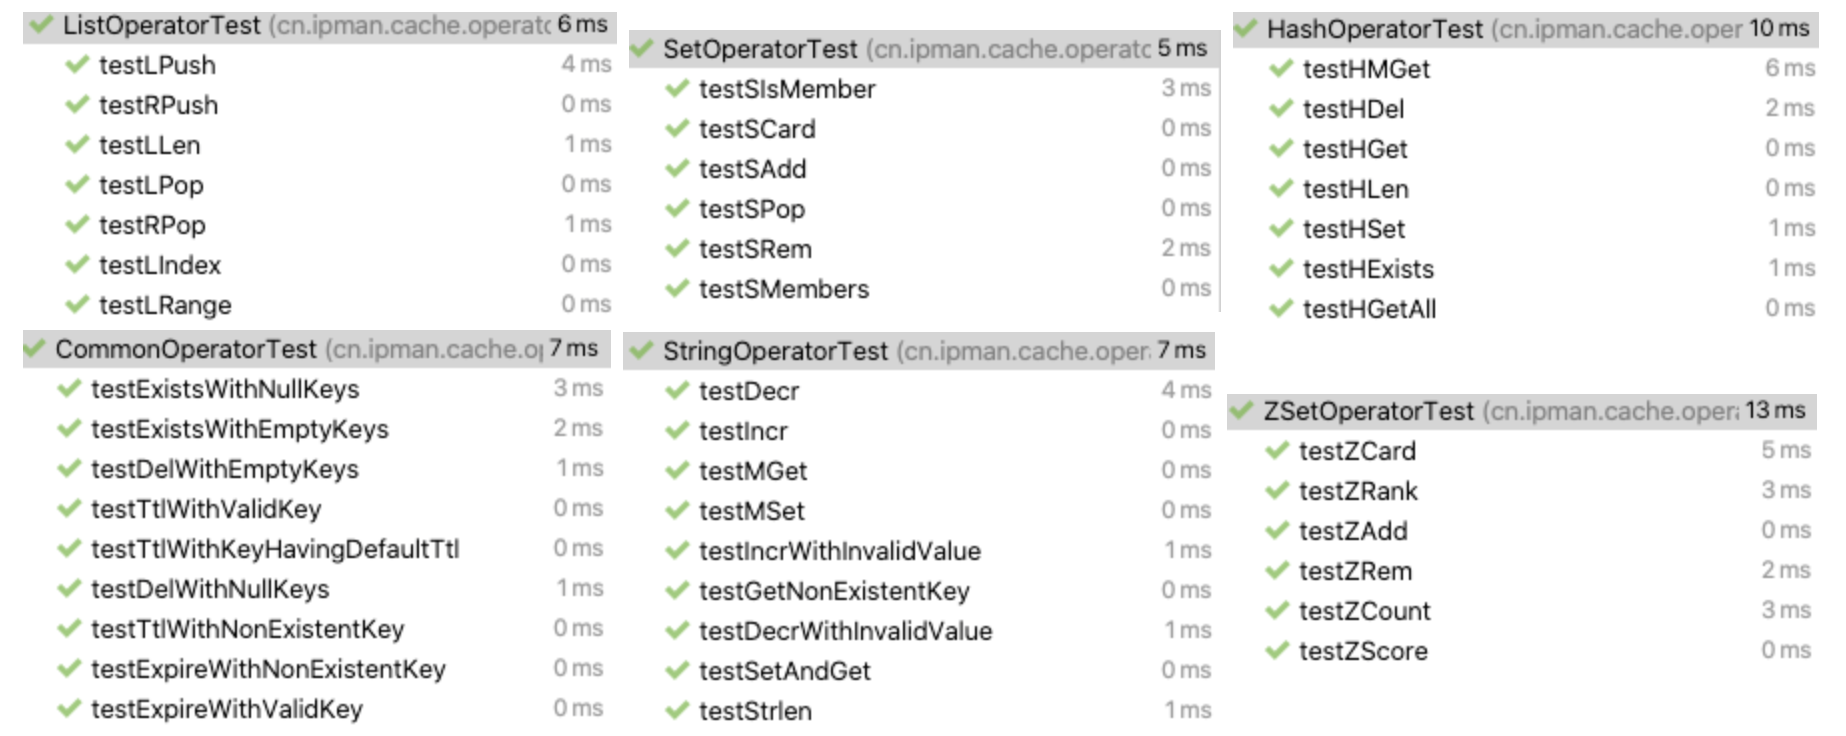
Task: Select testExistsWithNullKeys in CommonOperatorTest
Action: click(x=225, y=389)
